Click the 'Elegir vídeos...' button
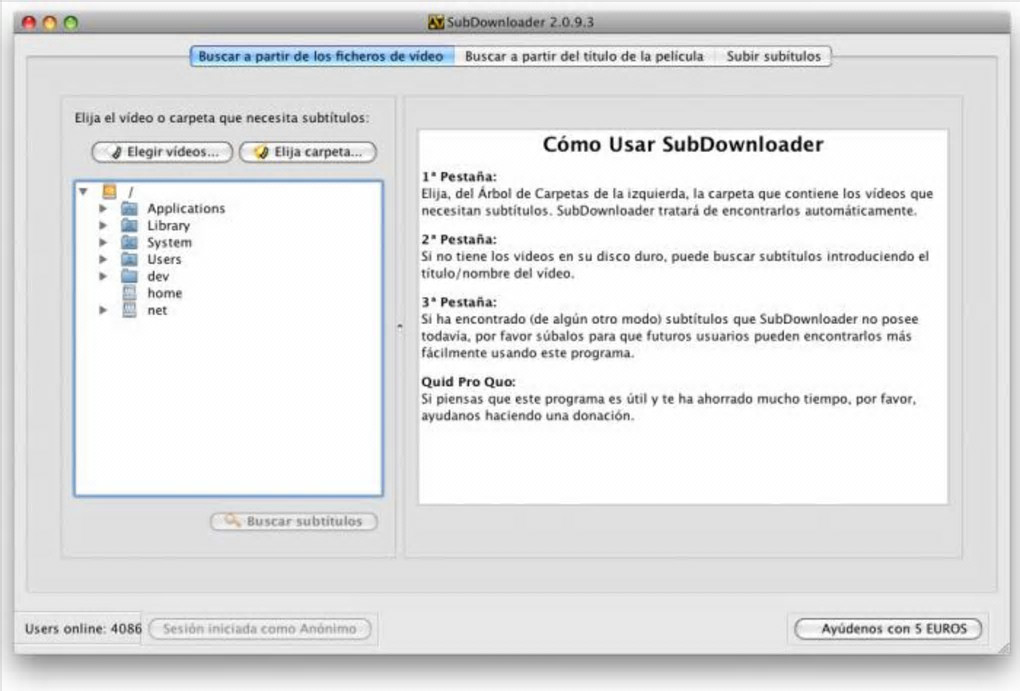The image size is (1020, 691). coord(163,152)
